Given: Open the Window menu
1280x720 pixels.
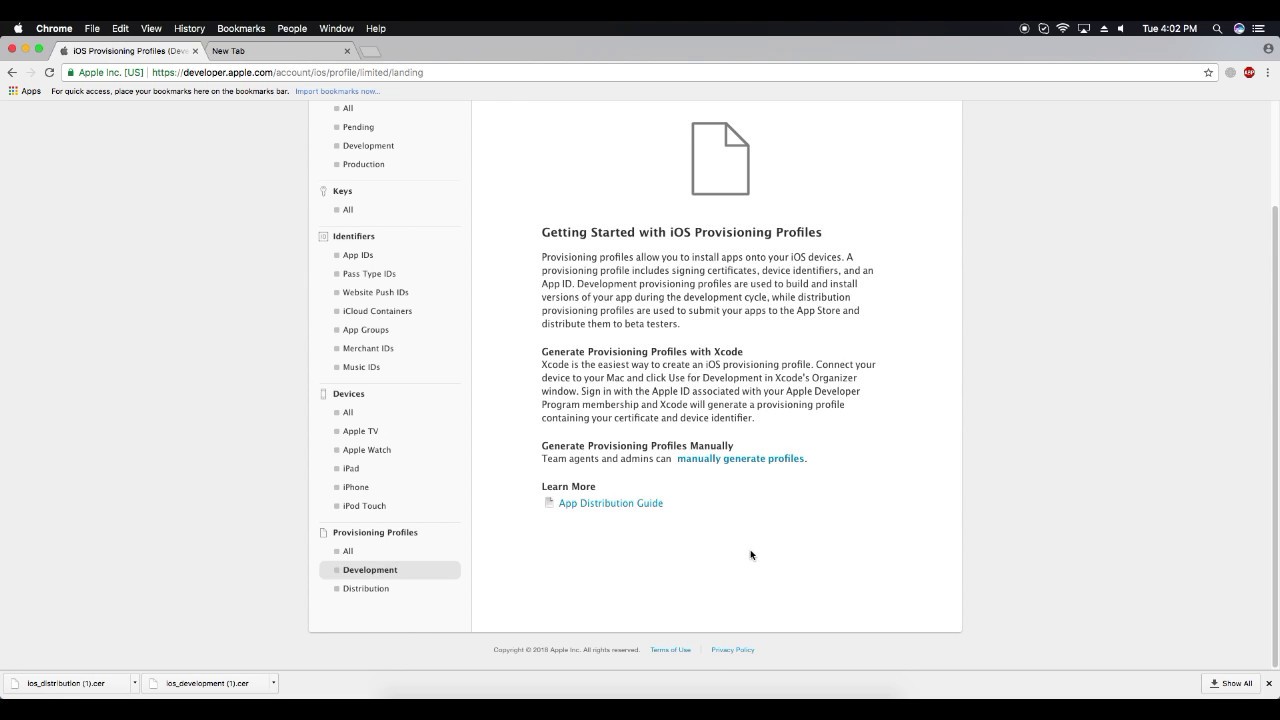Looking at the screenshot, I should [336, 28].
